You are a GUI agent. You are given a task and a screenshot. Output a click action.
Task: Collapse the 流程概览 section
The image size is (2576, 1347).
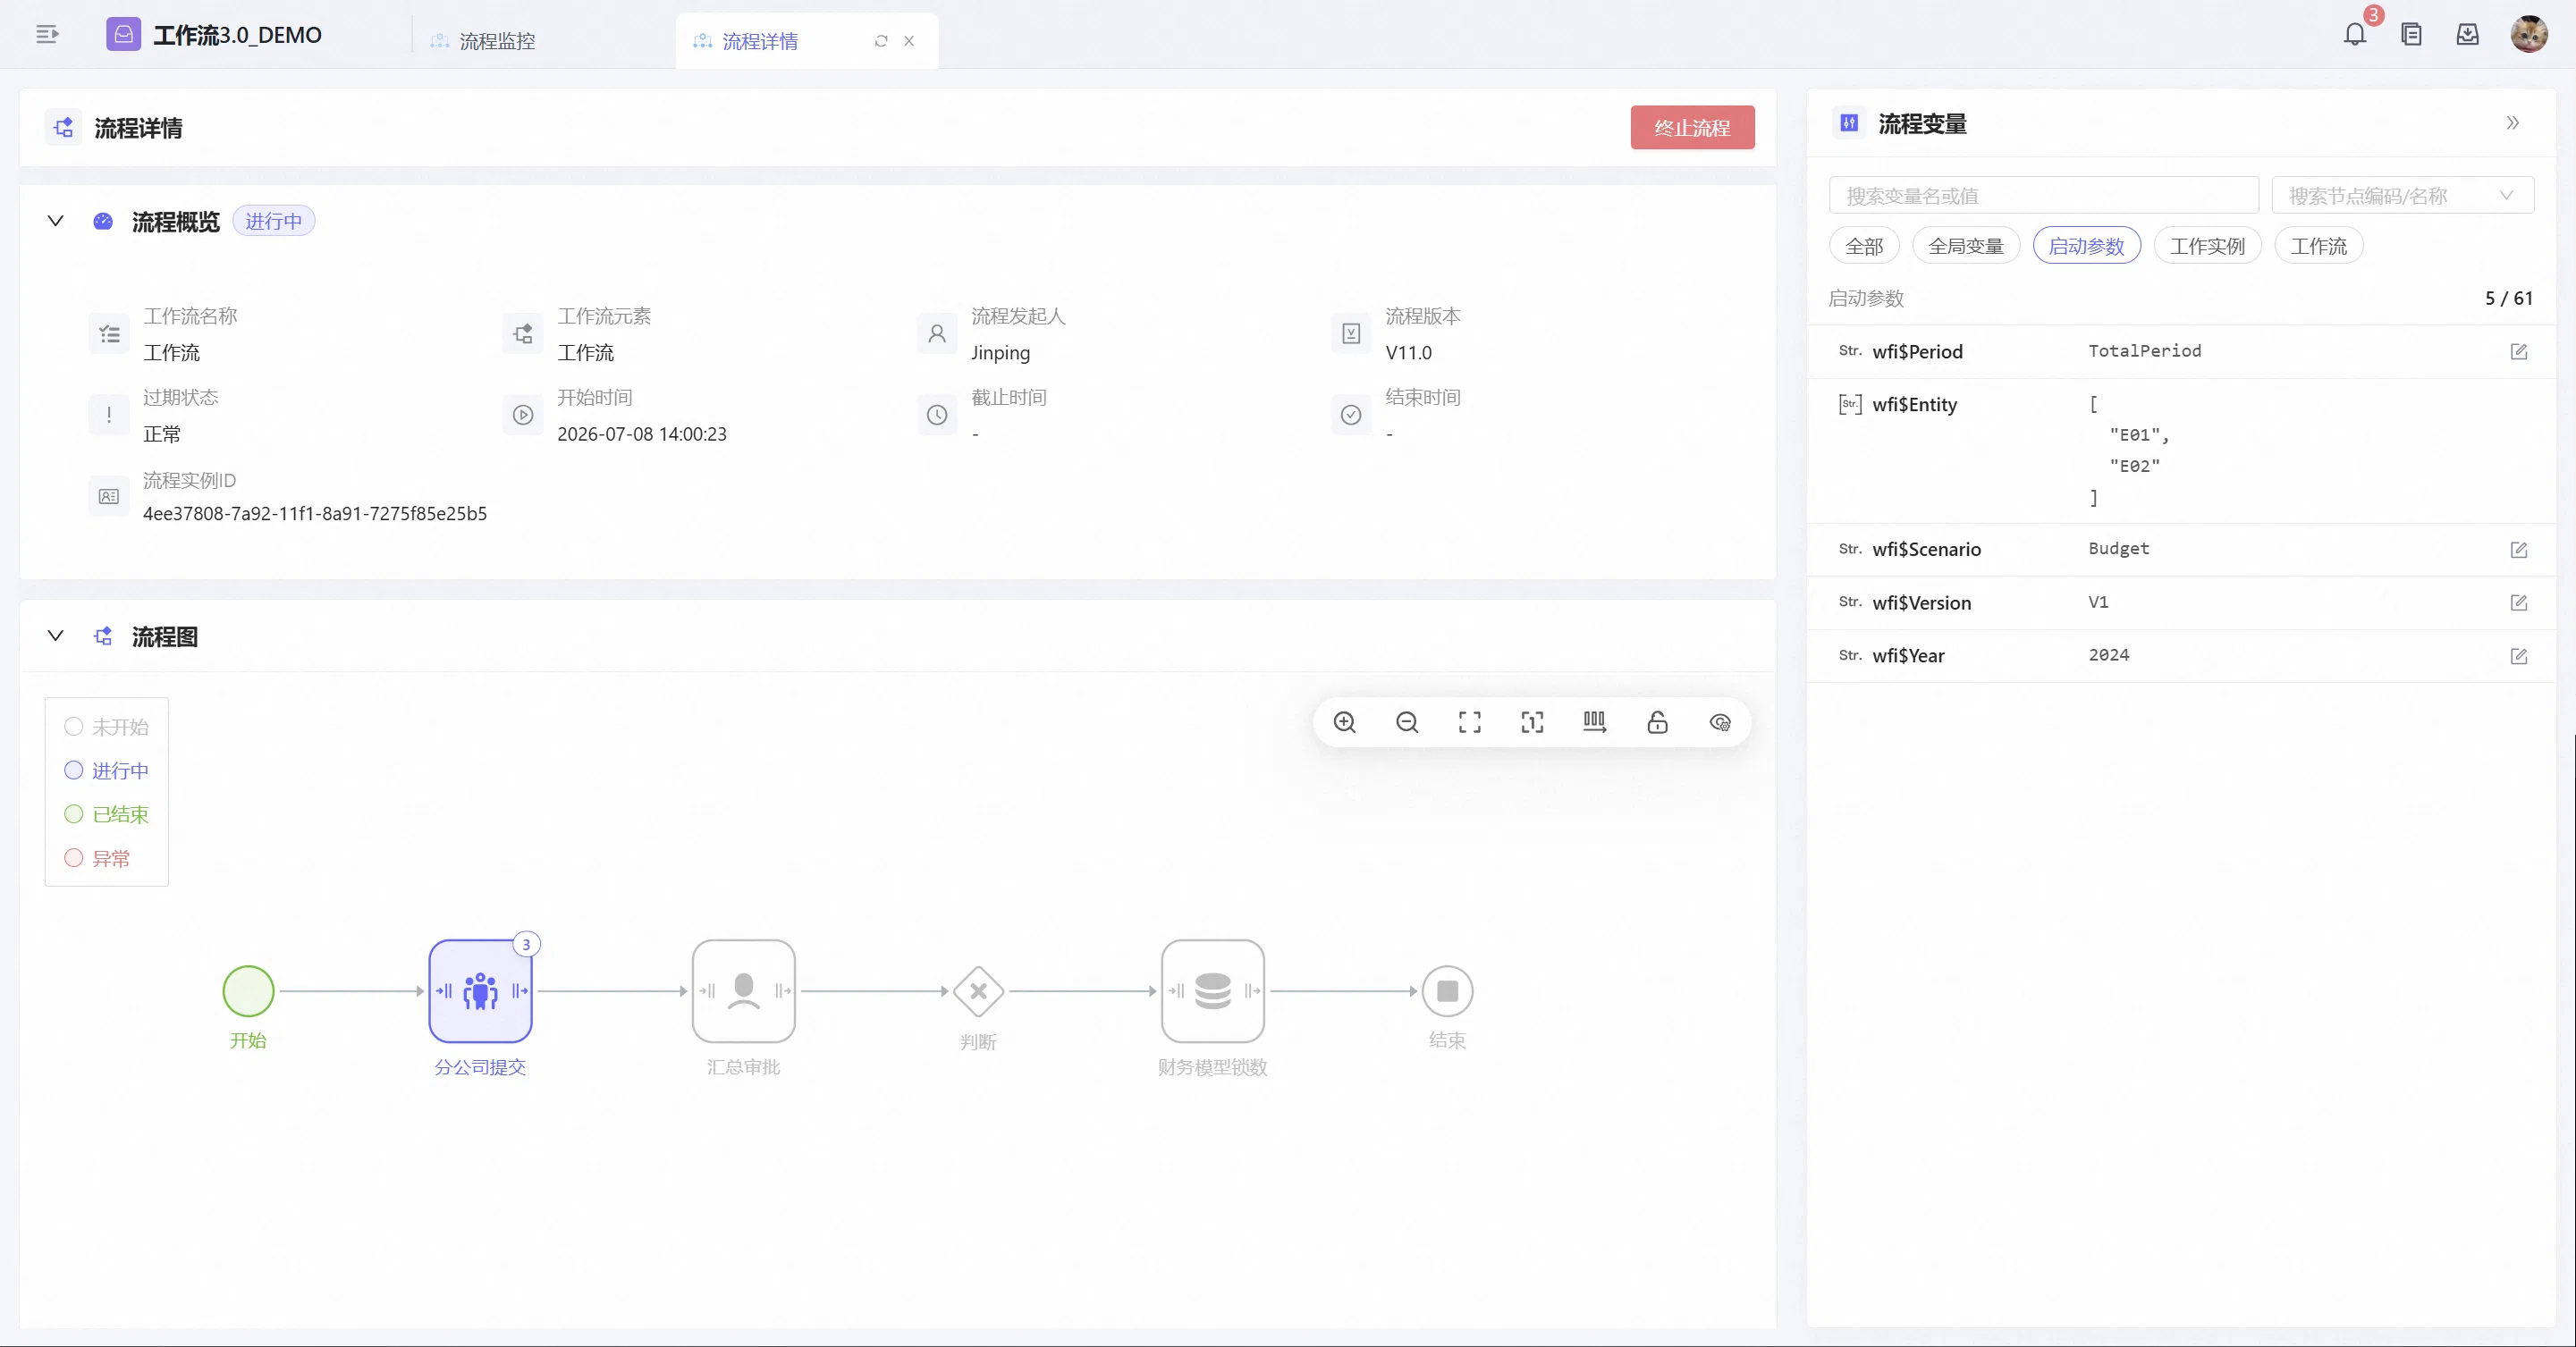point(56,221)
